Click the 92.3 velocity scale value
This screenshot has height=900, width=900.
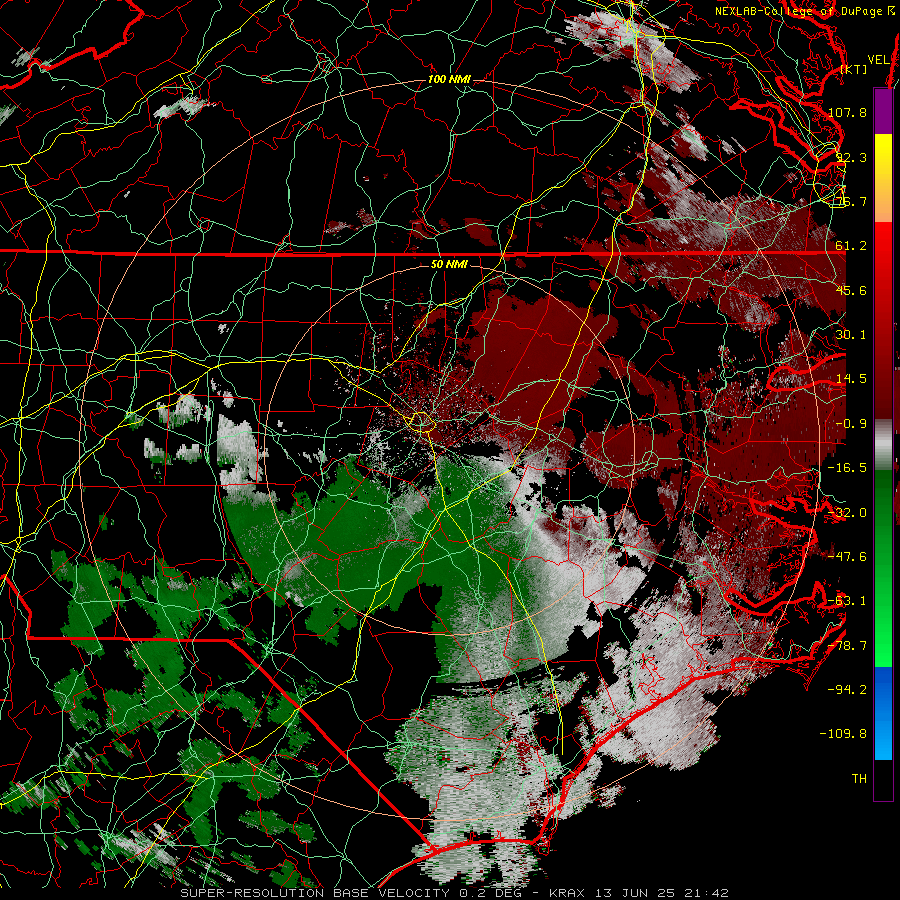pyautogui.click(x=851, y=157)
